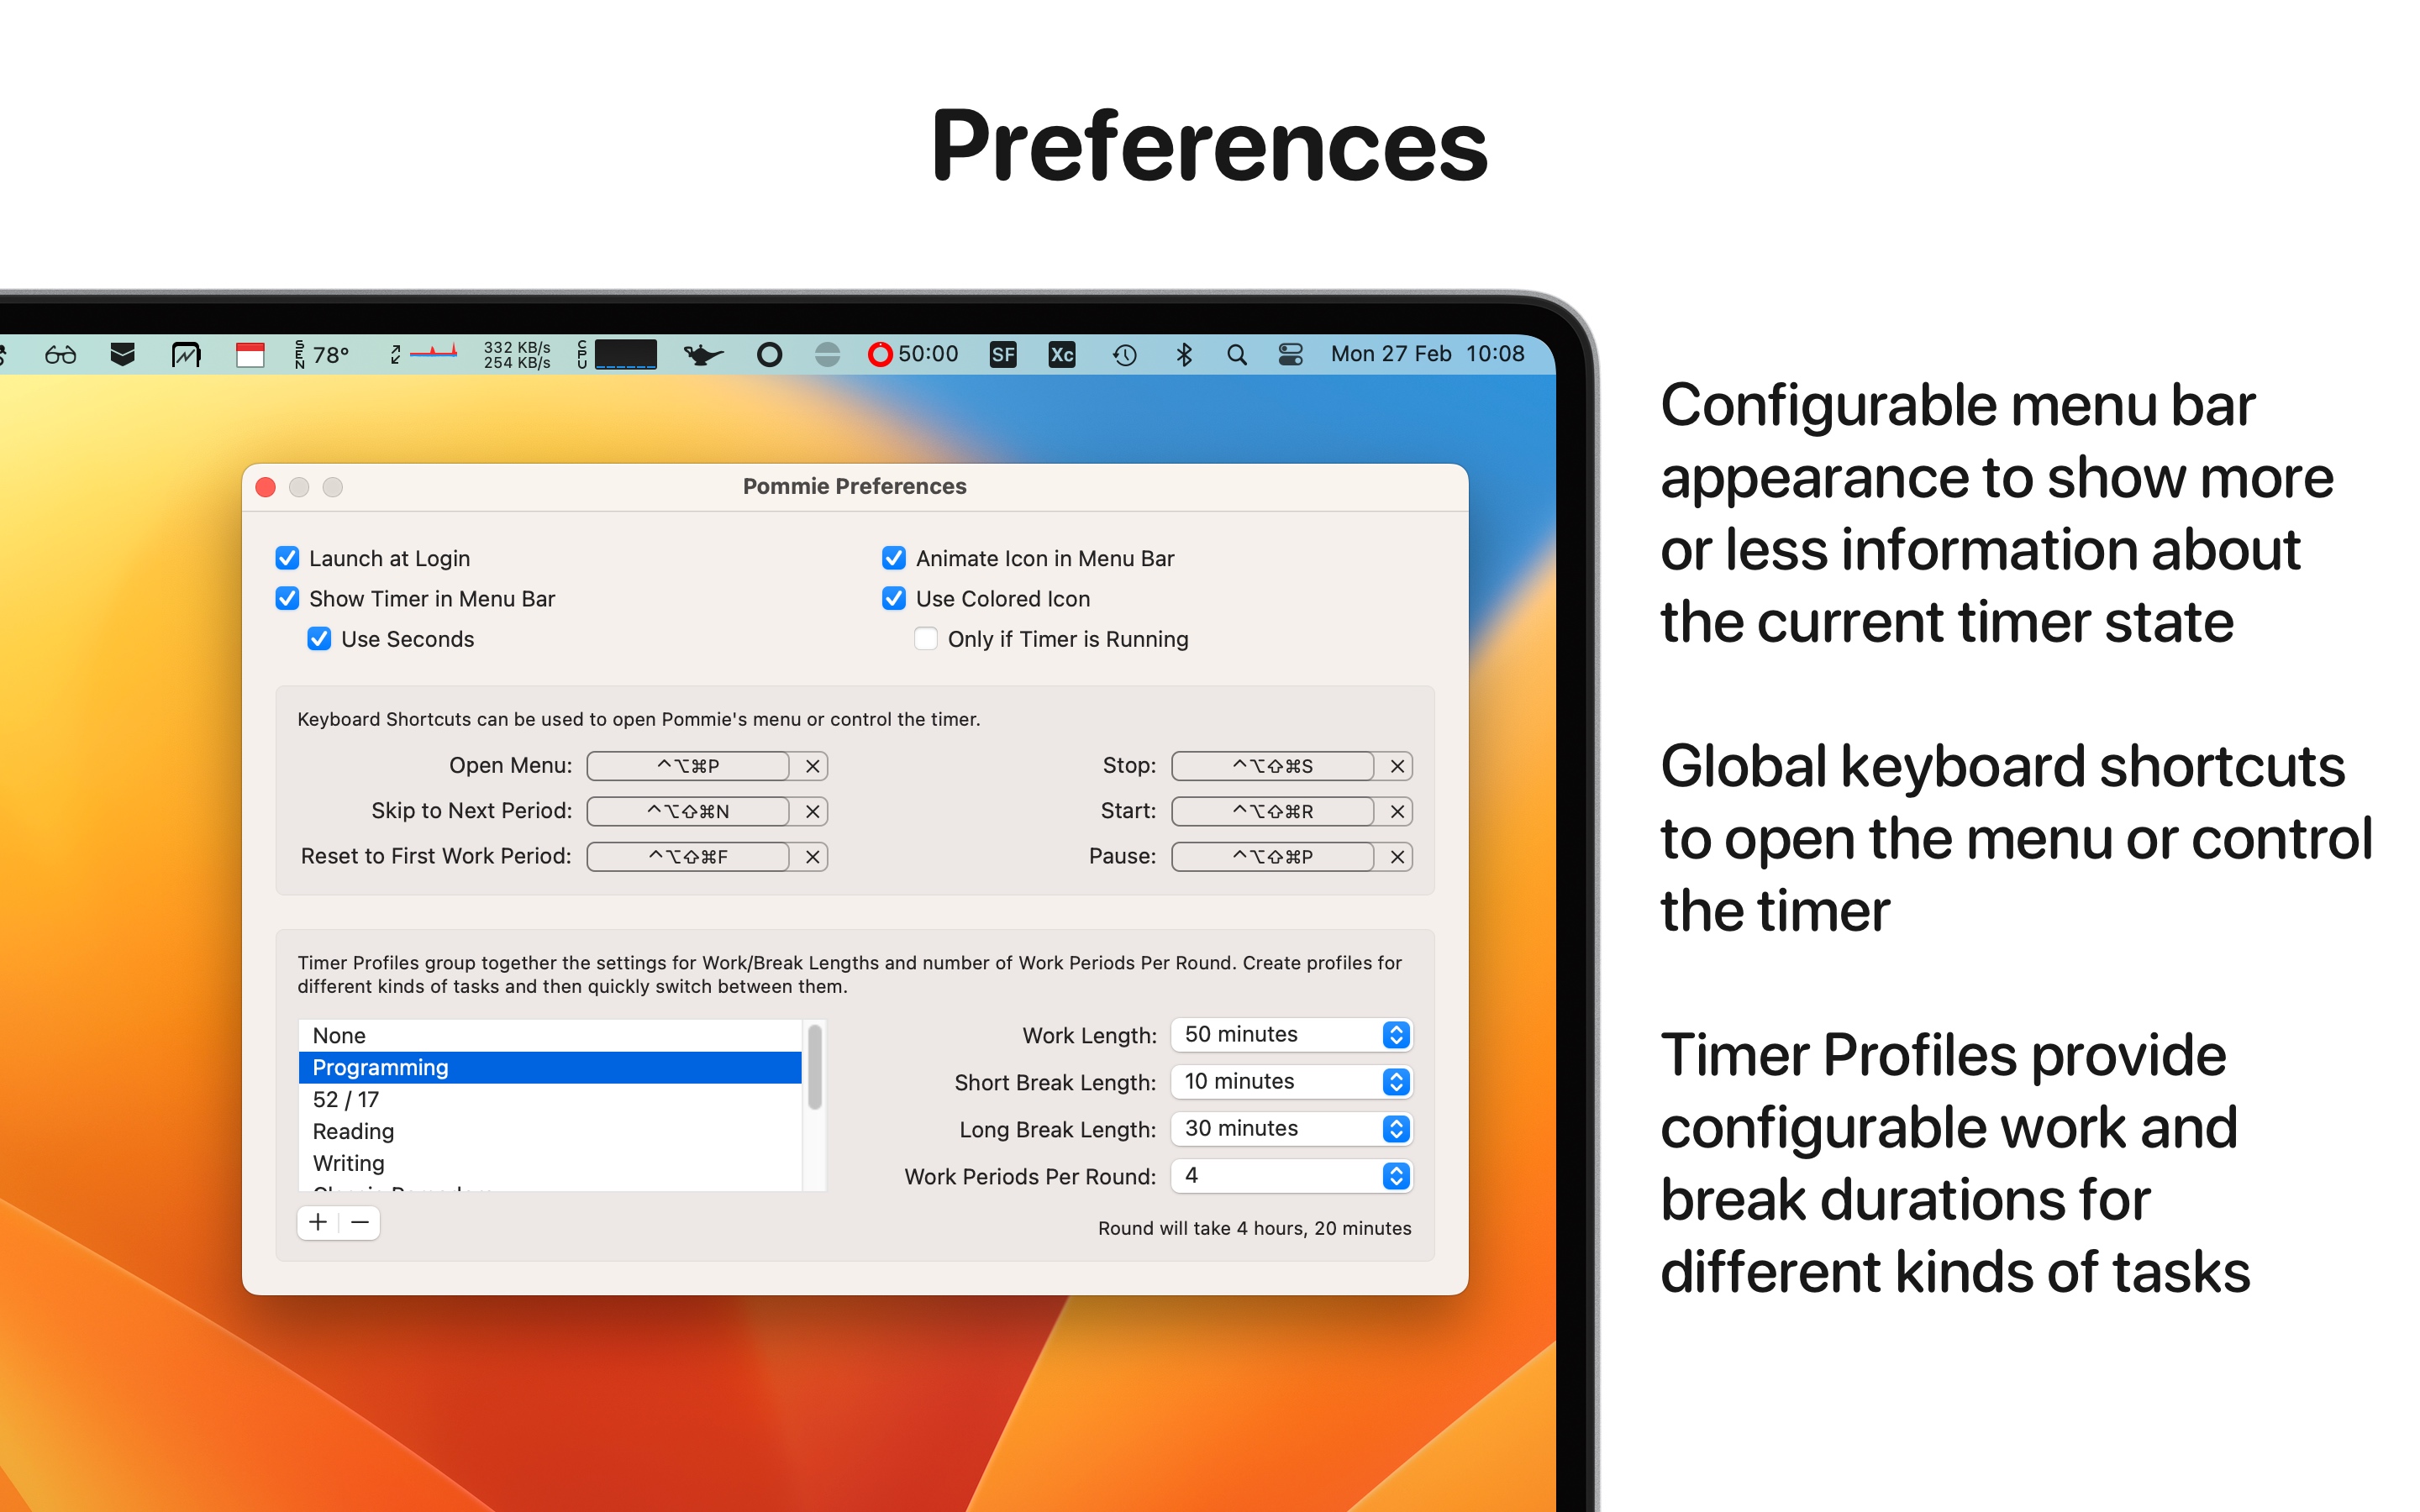The image size is (2420, 1512).
Task: Click the Time Machine clock icon
Action: [1124, 355]
